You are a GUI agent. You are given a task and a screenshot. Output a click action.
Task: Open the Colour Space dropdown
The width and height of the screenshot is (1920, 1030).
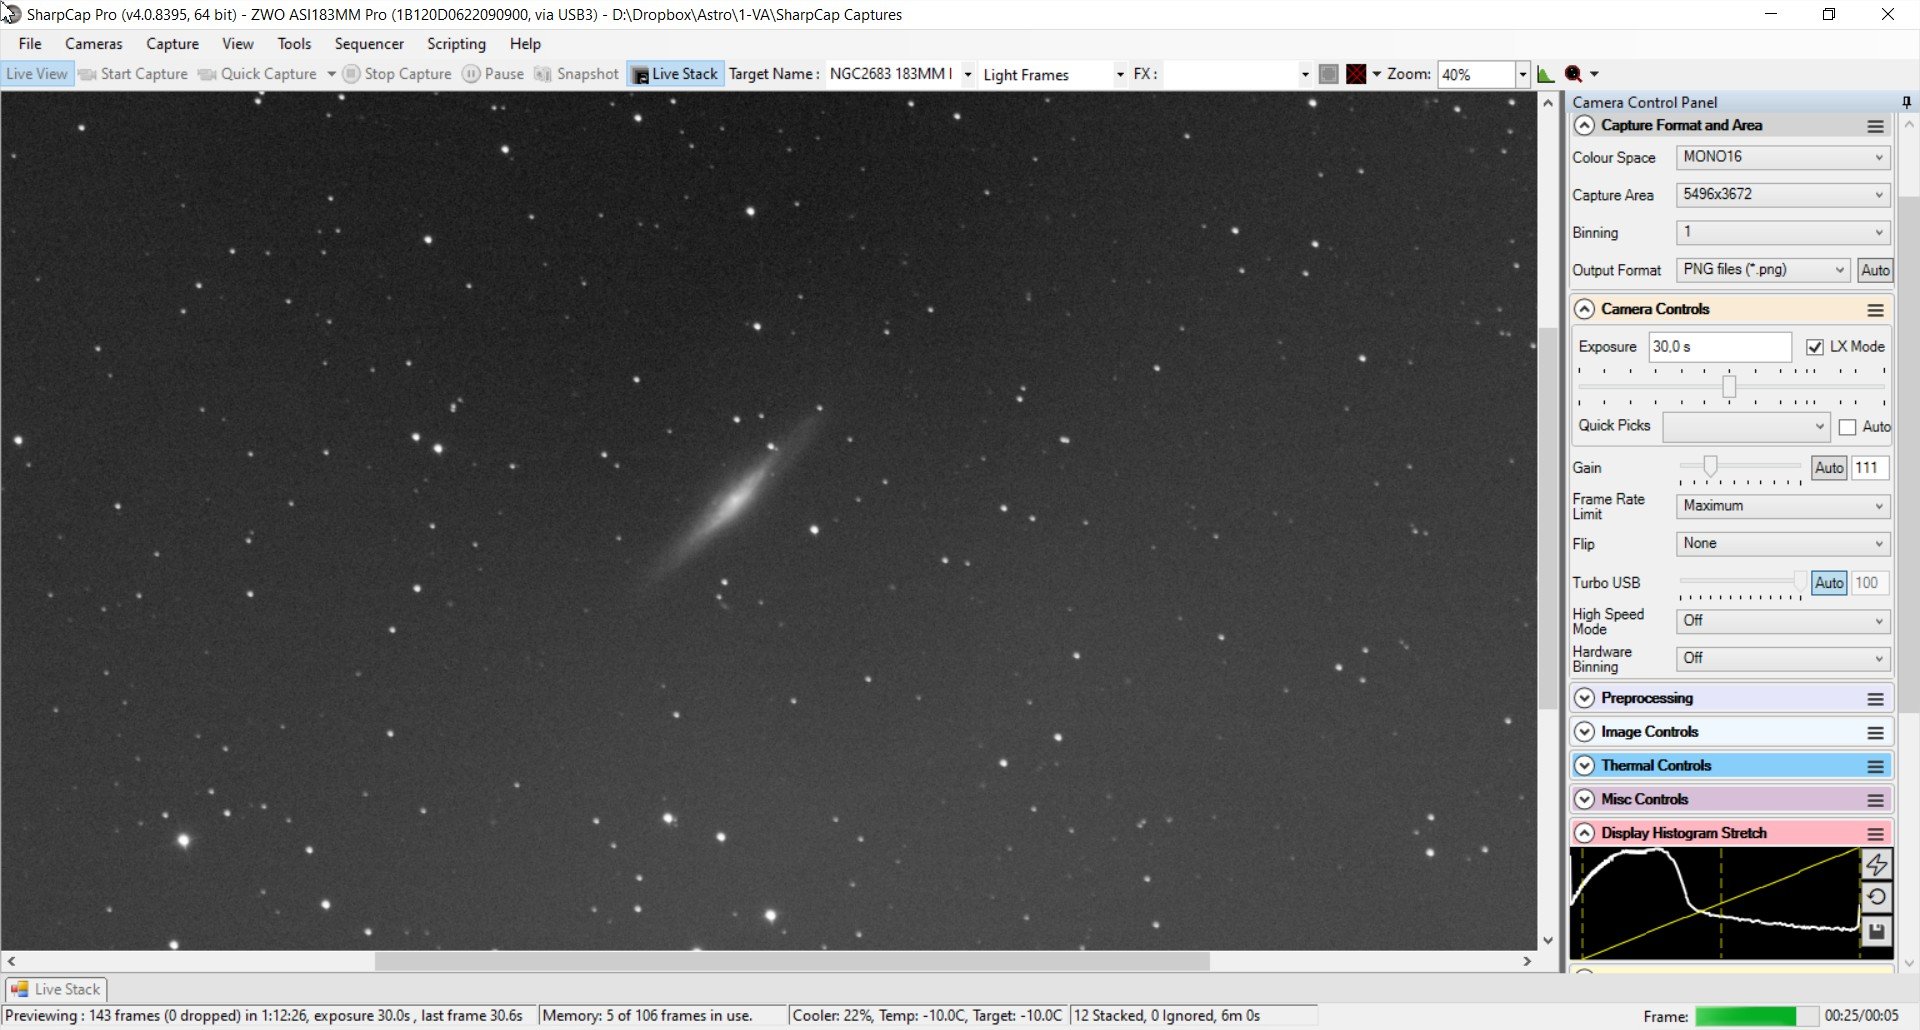1783,157
